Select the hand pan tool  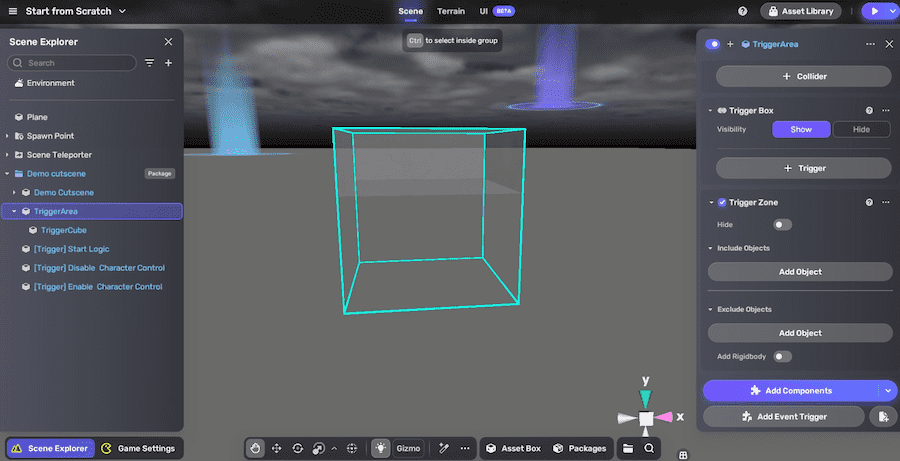256,448
